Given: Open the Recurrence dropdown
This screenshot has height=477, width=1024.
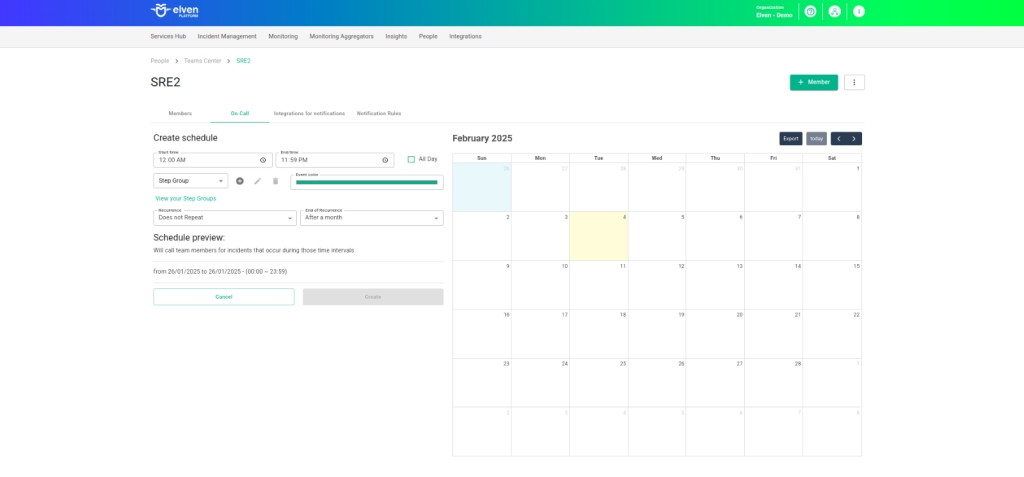Looking at the screenshot, I should pyautogui.click(x=224, y=218).
